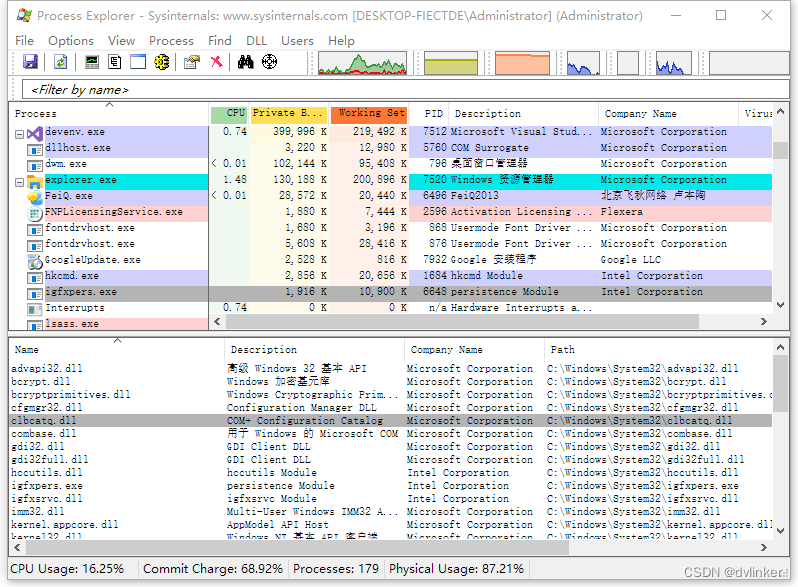
Task: Click the Filter by name field
Action: pyautogui.click(x=405, y=90)
